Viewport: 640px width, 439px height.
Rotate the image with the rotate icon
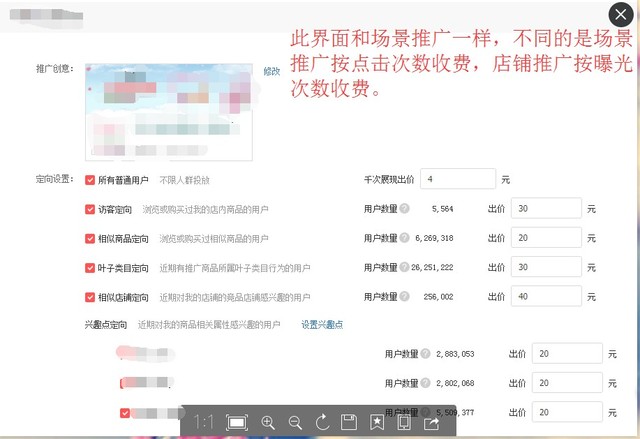[322, 422]
